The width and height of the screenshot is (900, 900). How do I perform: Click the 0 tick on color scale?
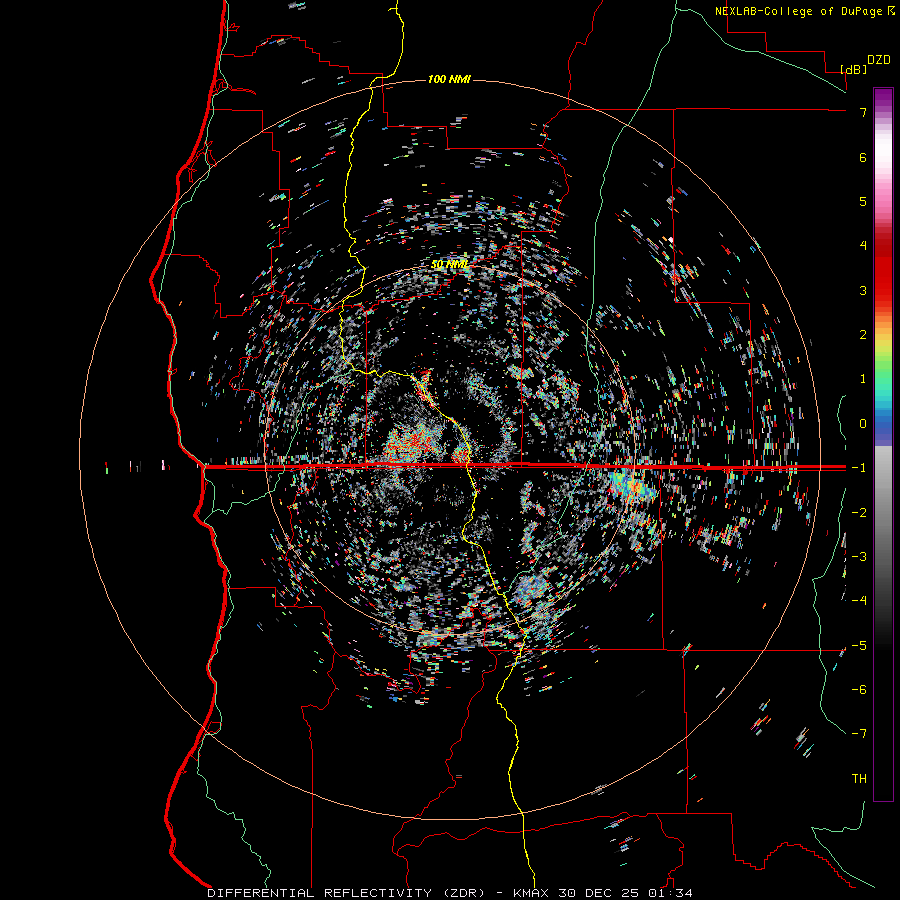pyautogui.click(x=863, y=424)
